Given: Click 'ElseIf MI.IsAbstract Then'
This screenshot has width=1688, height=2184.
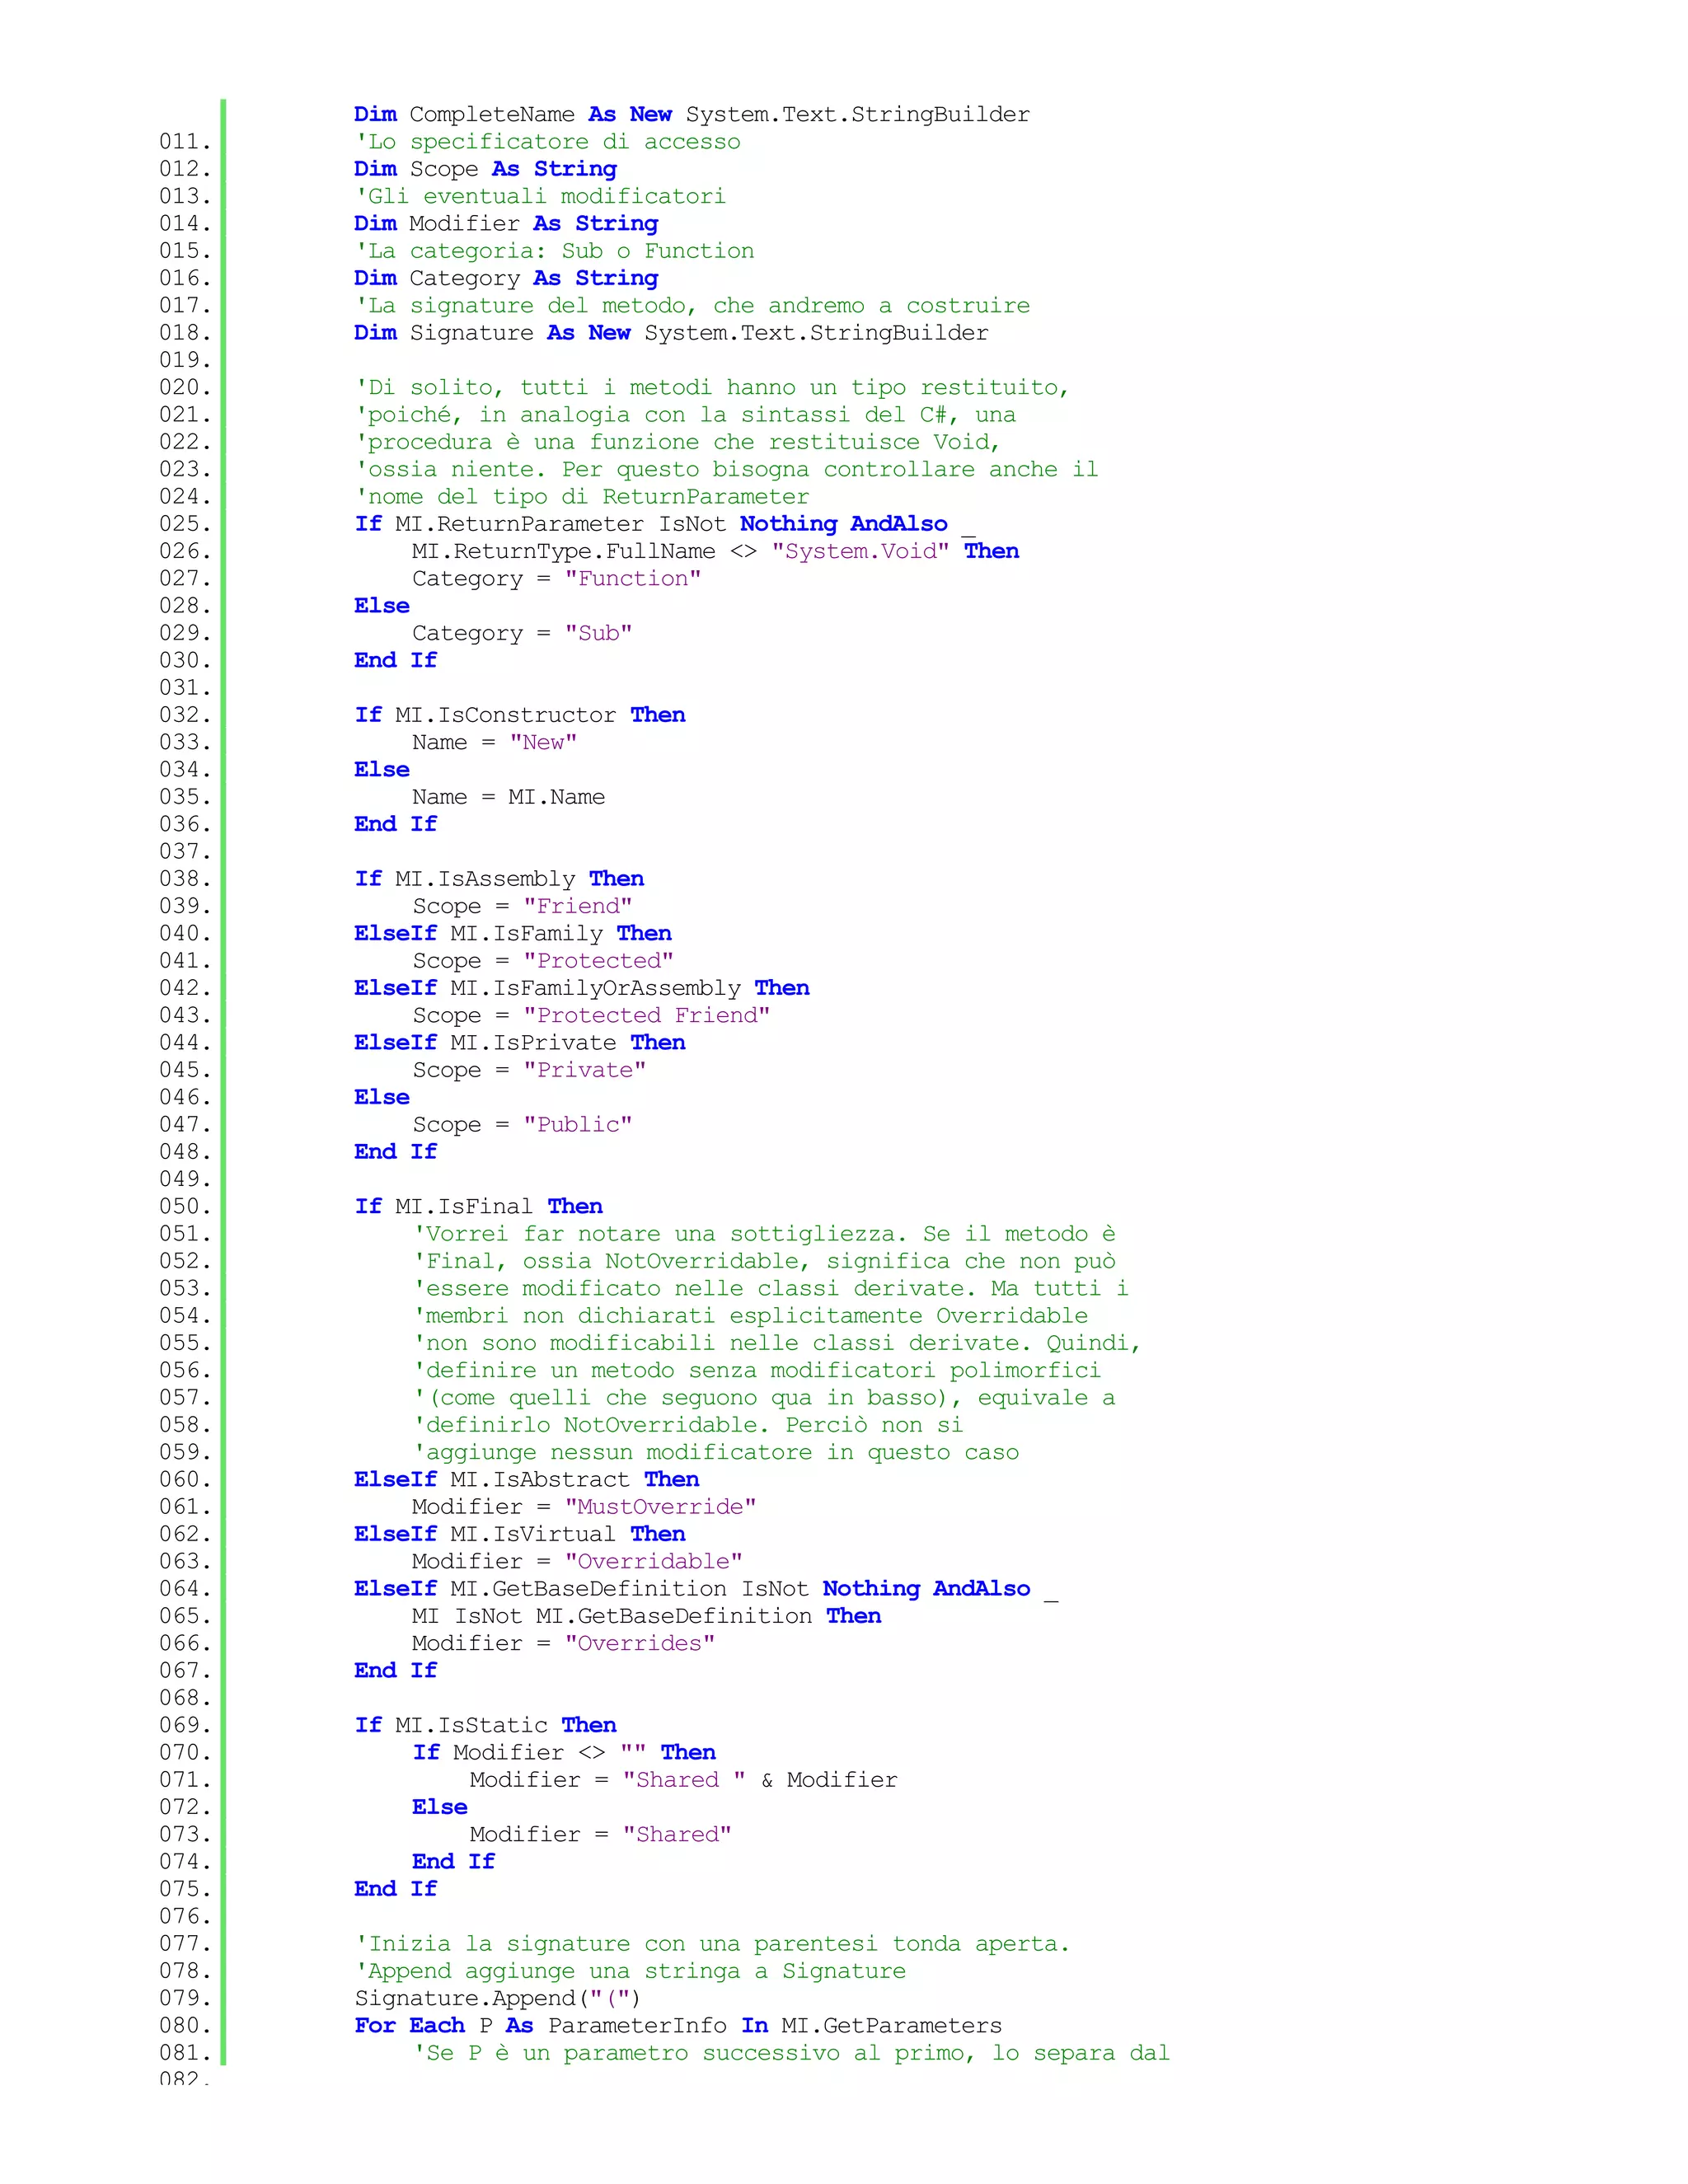Looking at the screenshot, I should (x=527, y=1479).
